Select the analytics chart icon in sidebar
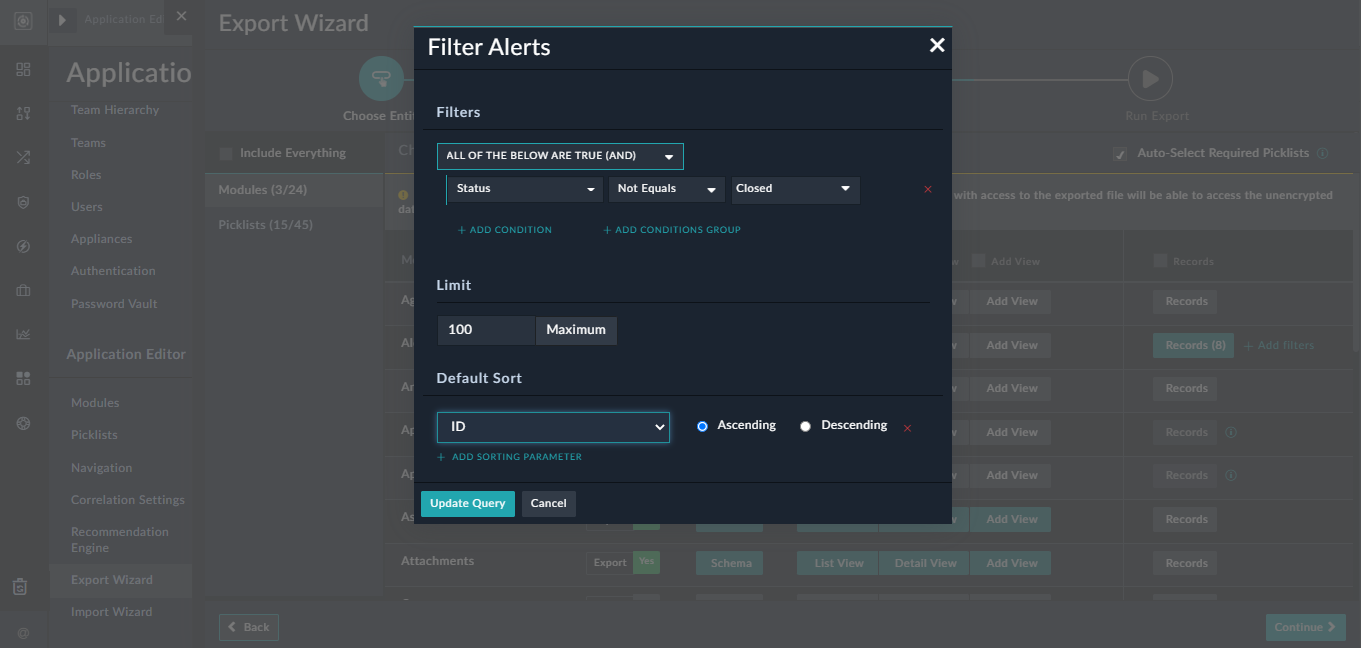The image size is (1361, 648). [x=23, y=334]
